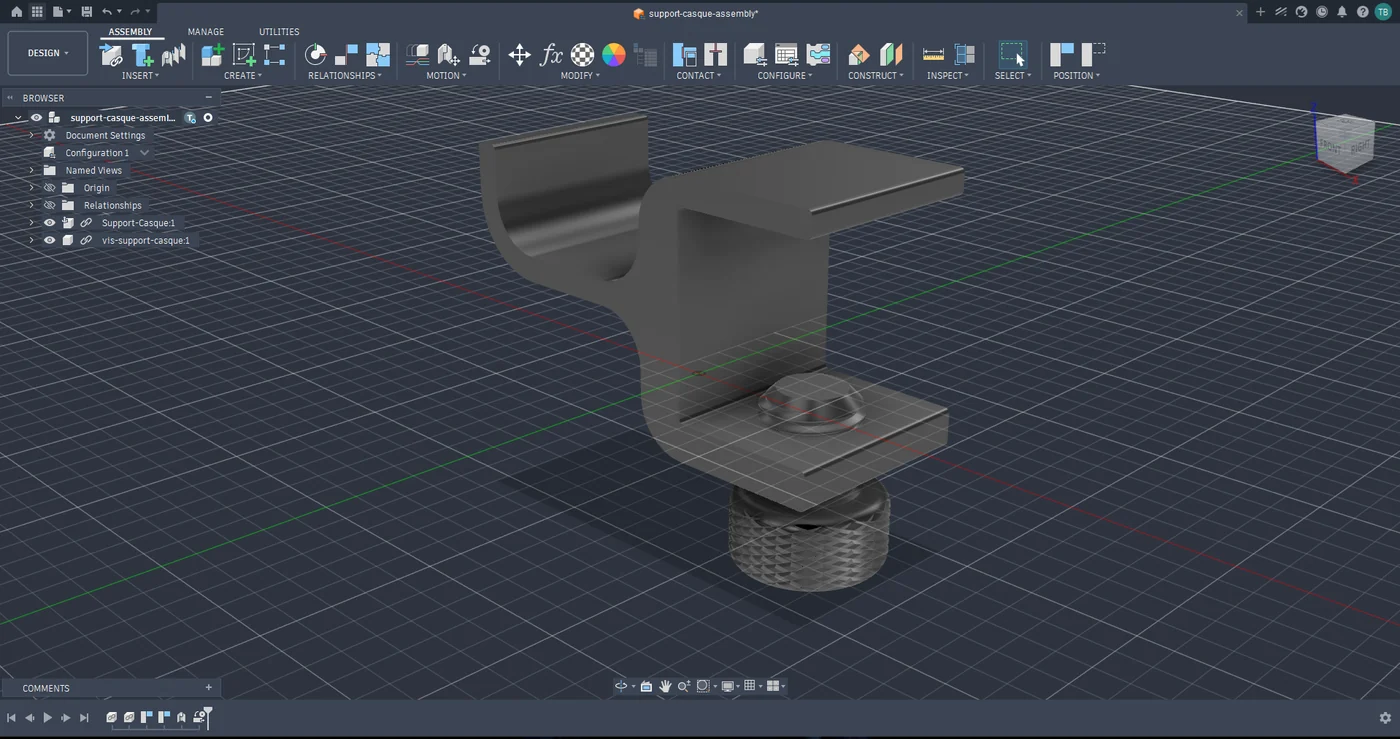Switch to the UTILITIES tab
The height and width of the screenshot is (739, 1400).
279,32
